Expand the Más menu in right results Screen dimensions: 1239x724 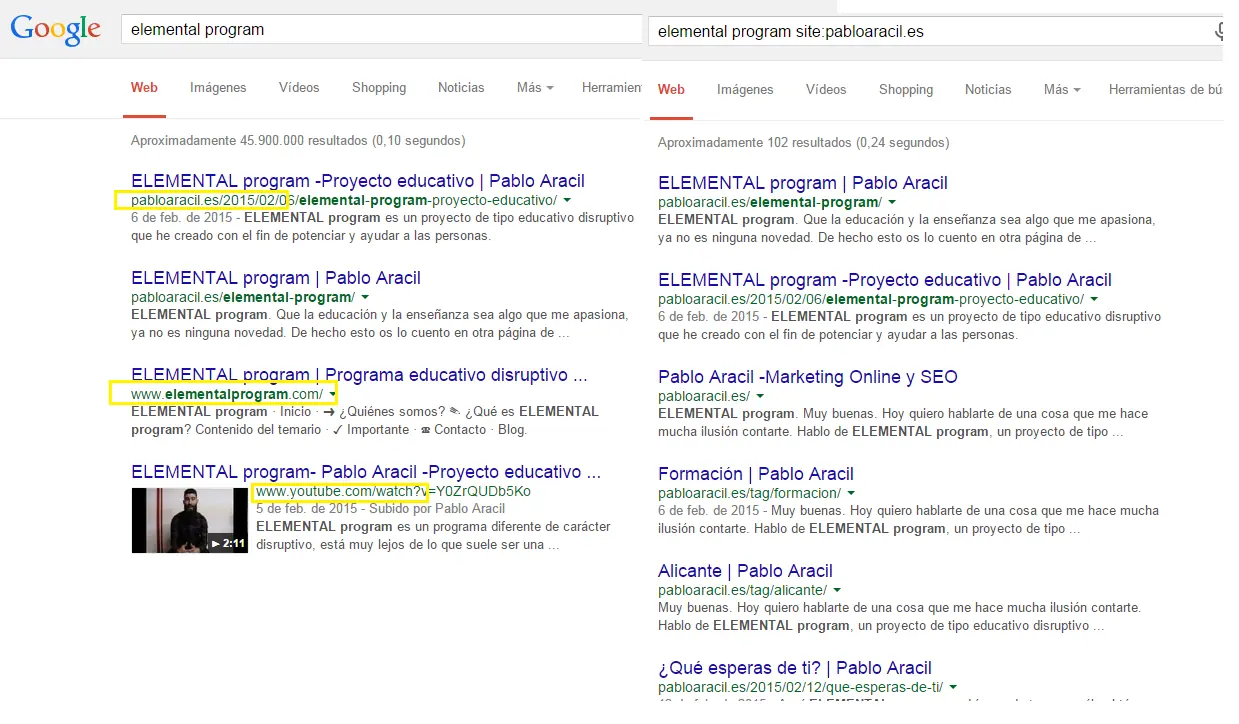coord(1062,90)
